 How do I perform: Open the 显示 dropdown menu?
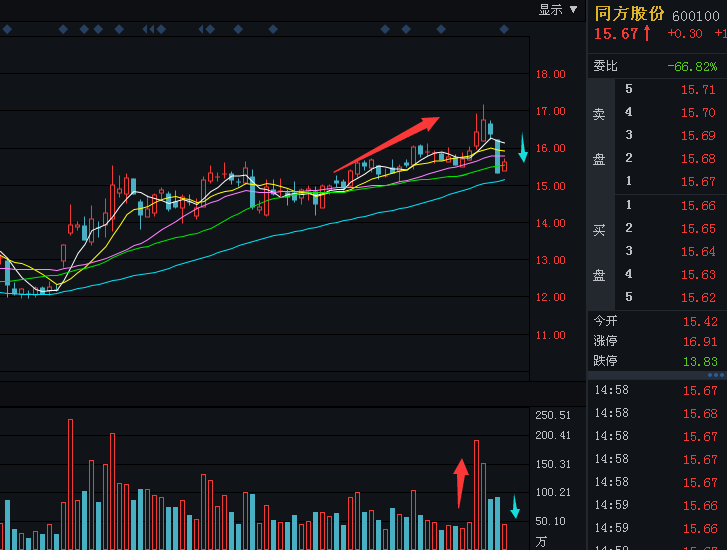[x=558, y=10]
